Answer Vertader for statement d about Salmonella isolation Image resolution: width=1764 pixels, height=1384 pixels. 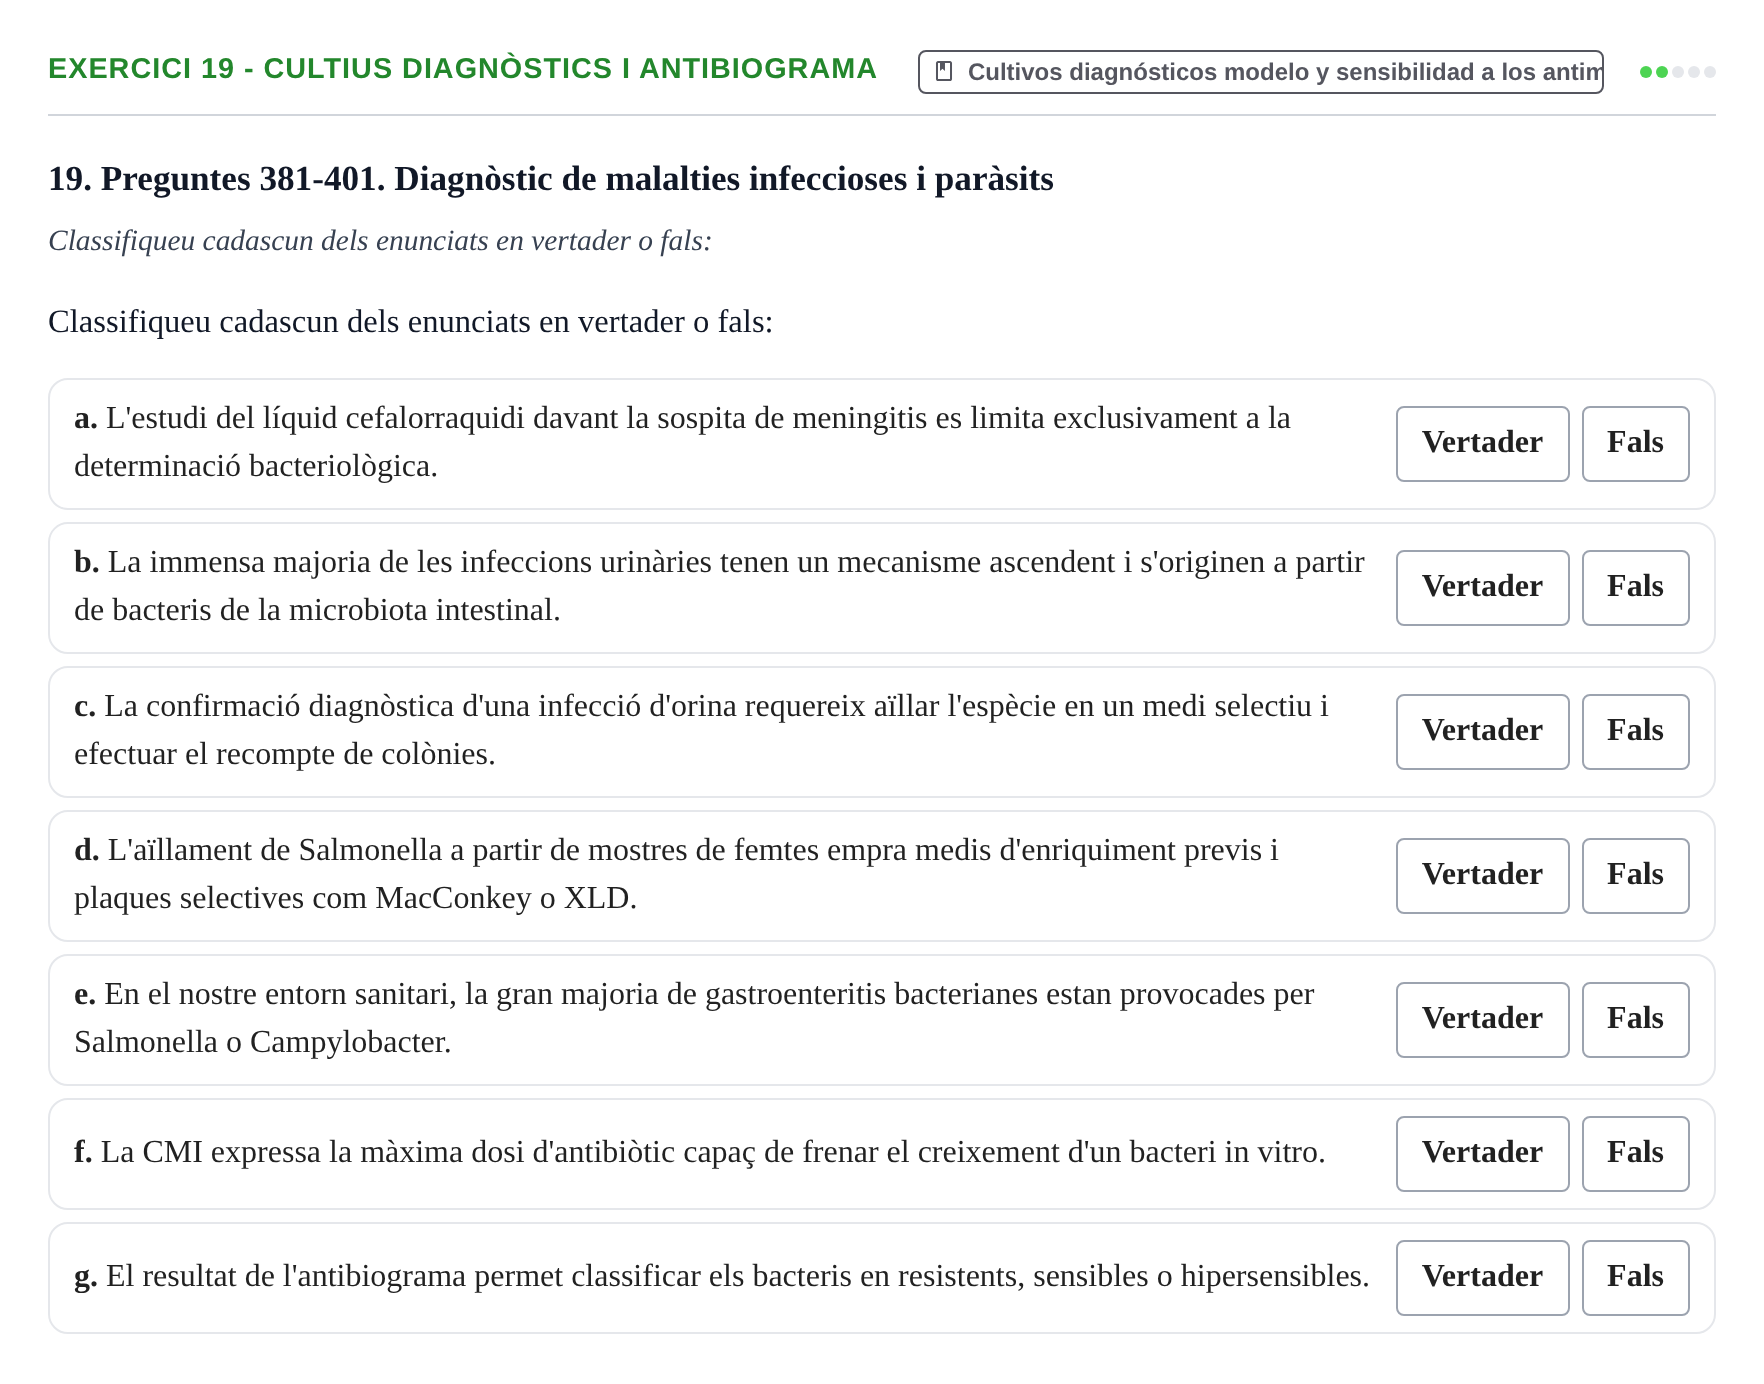click(1482, 876)
